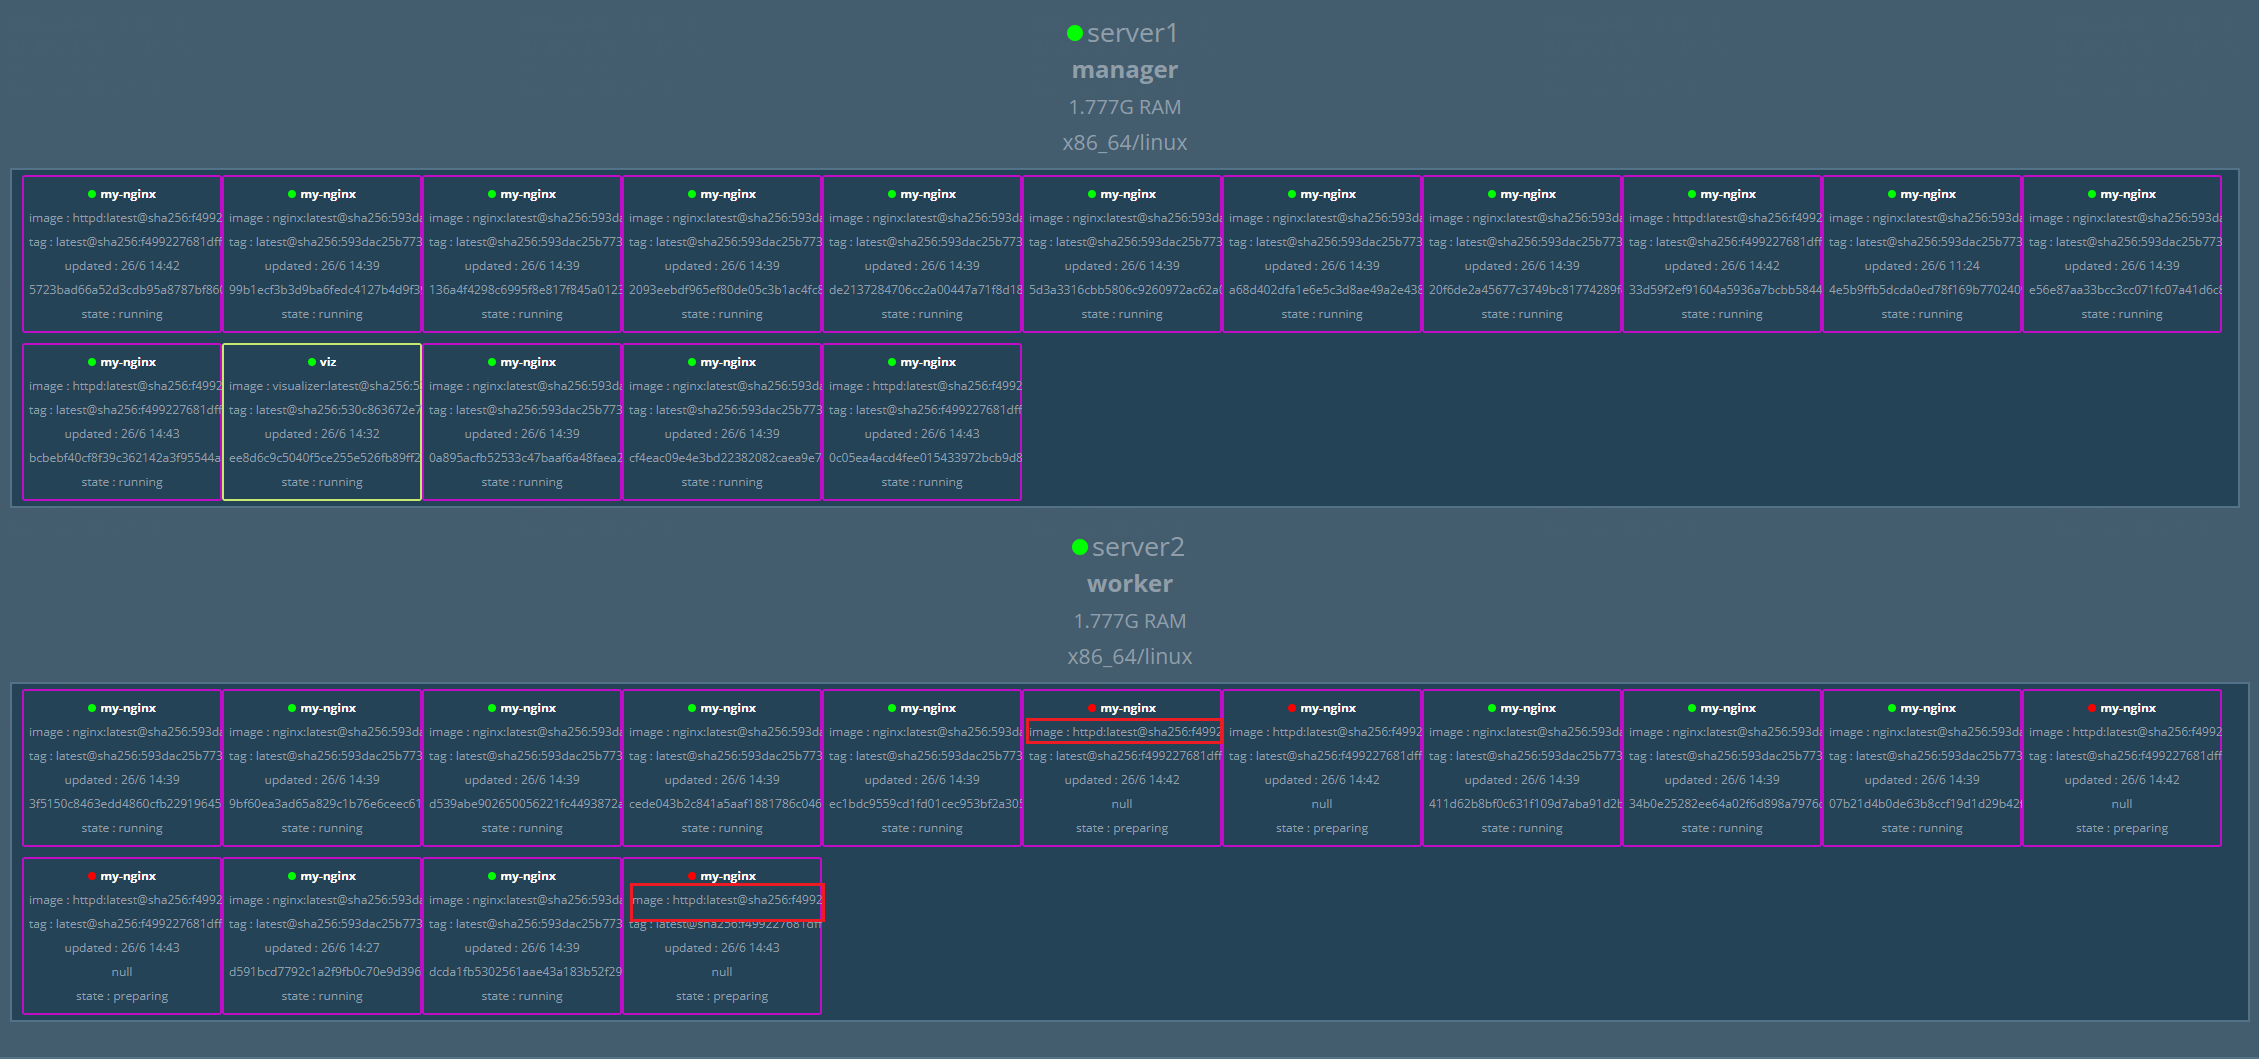Viewport: 2259px width, 1059px height.
Task: Click green dot of container updated 26/6 11:24
Action: coord(1892,195)
